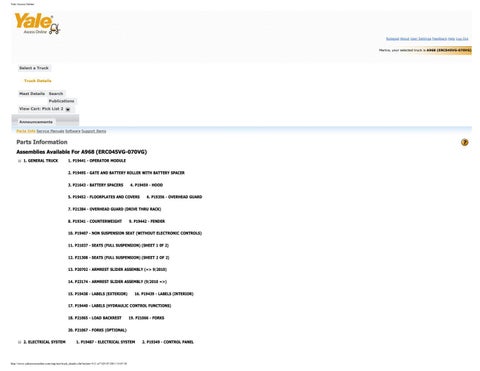Collapse the General Truck tree node

[19, 161]
